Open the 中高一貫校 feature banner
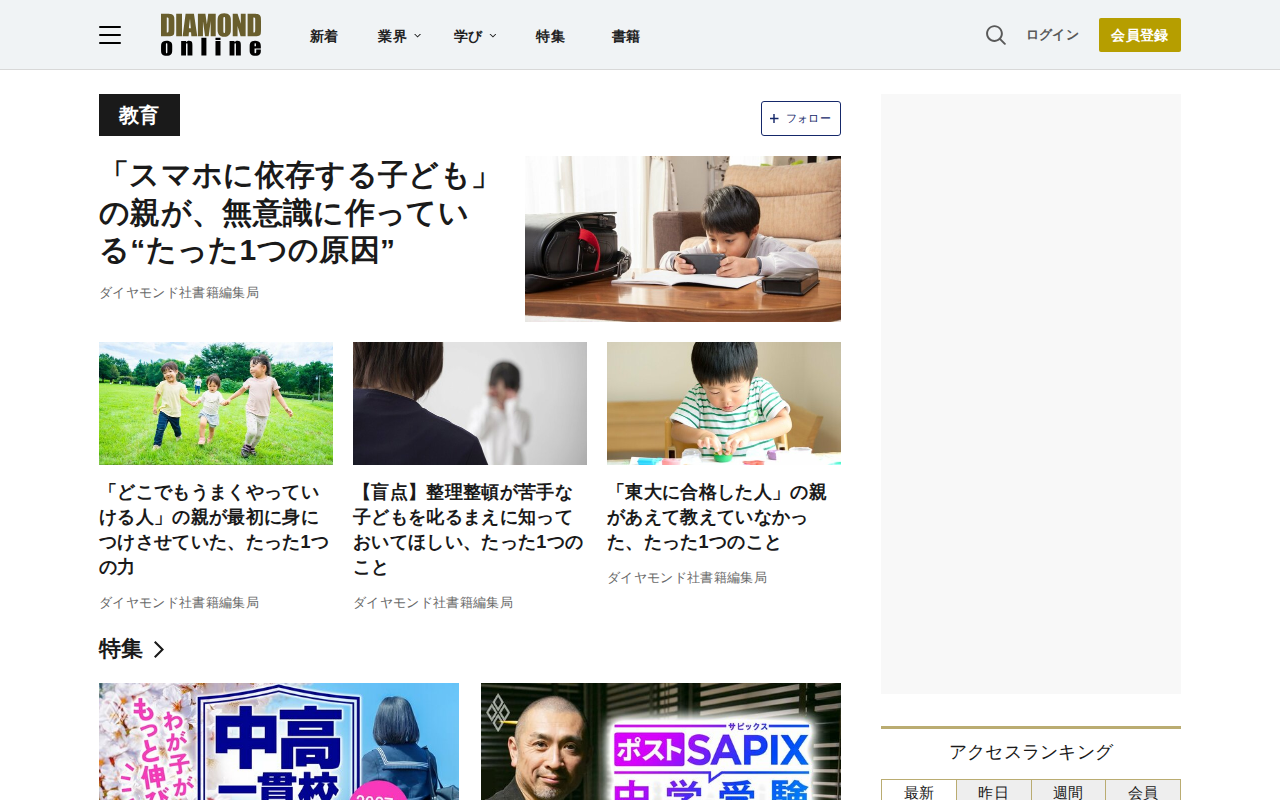Screen dimensions: 1280x800 [279, 741]
